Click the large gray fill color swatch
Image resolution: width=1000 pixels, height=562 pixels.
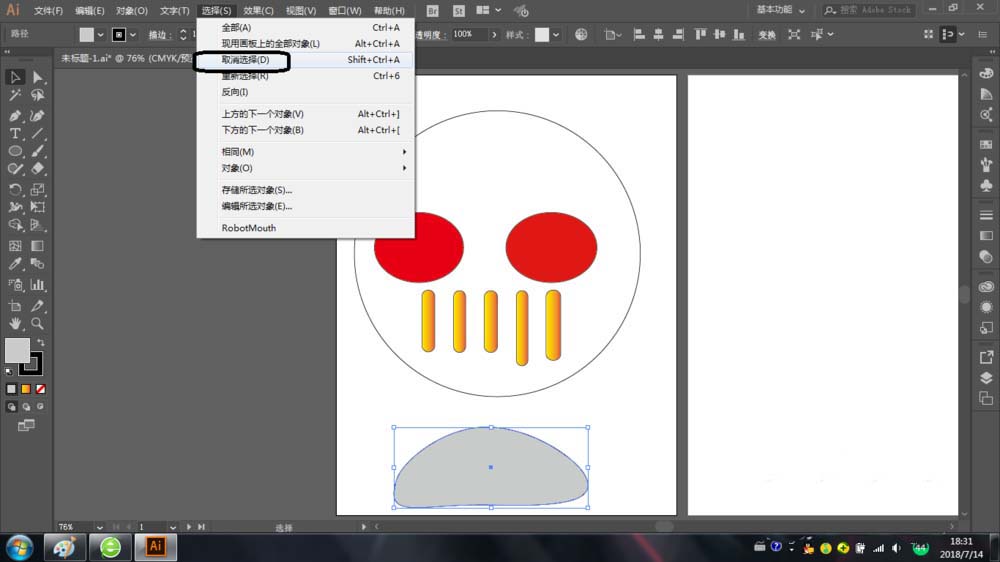pyautogui.click(x=17, y=350)
